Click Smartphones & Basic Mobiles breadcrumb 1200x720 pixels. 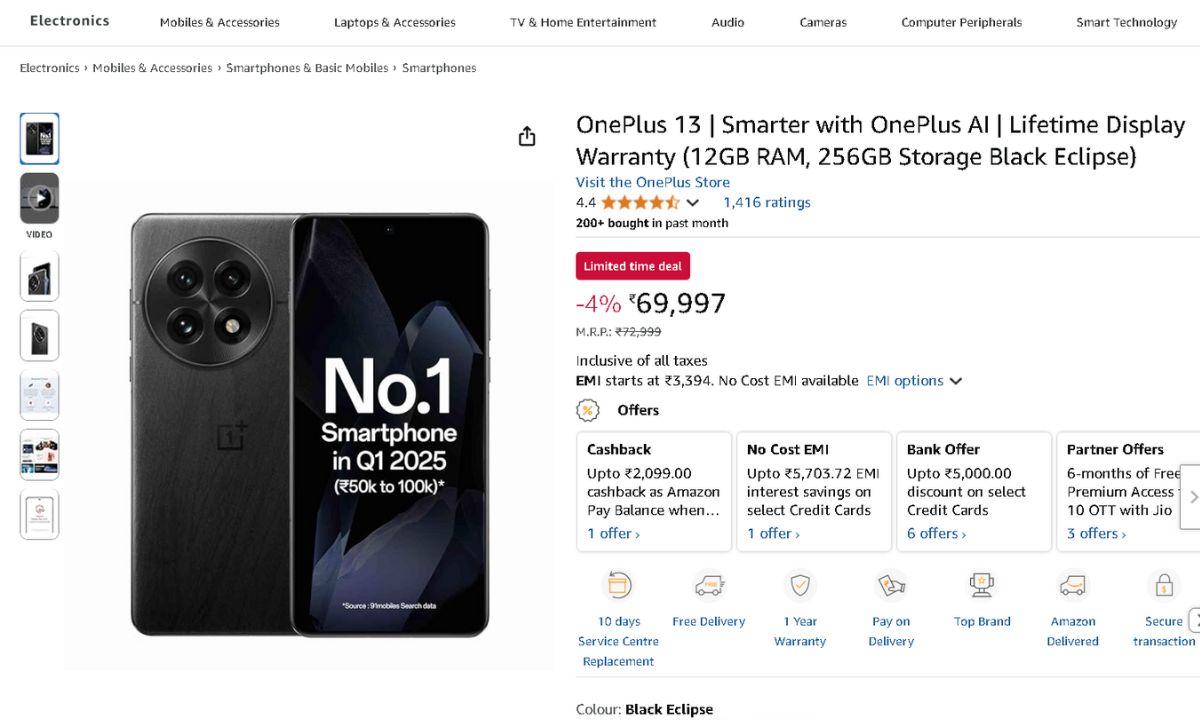(x=307, y=68)
